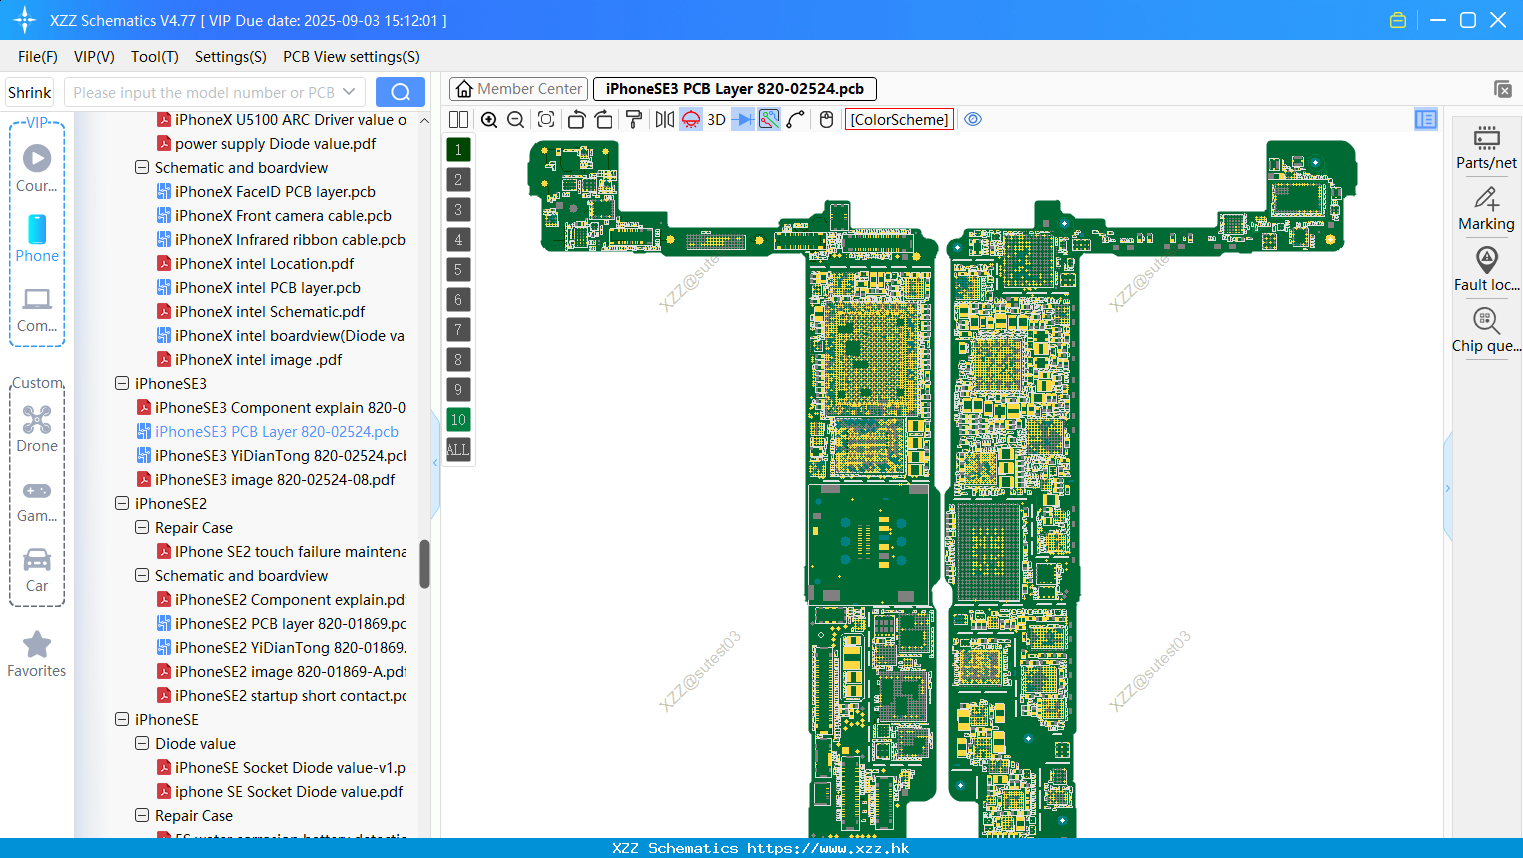Open the model number dropdown arrow
Viewport: 1523px width, 858px height.
349,92
